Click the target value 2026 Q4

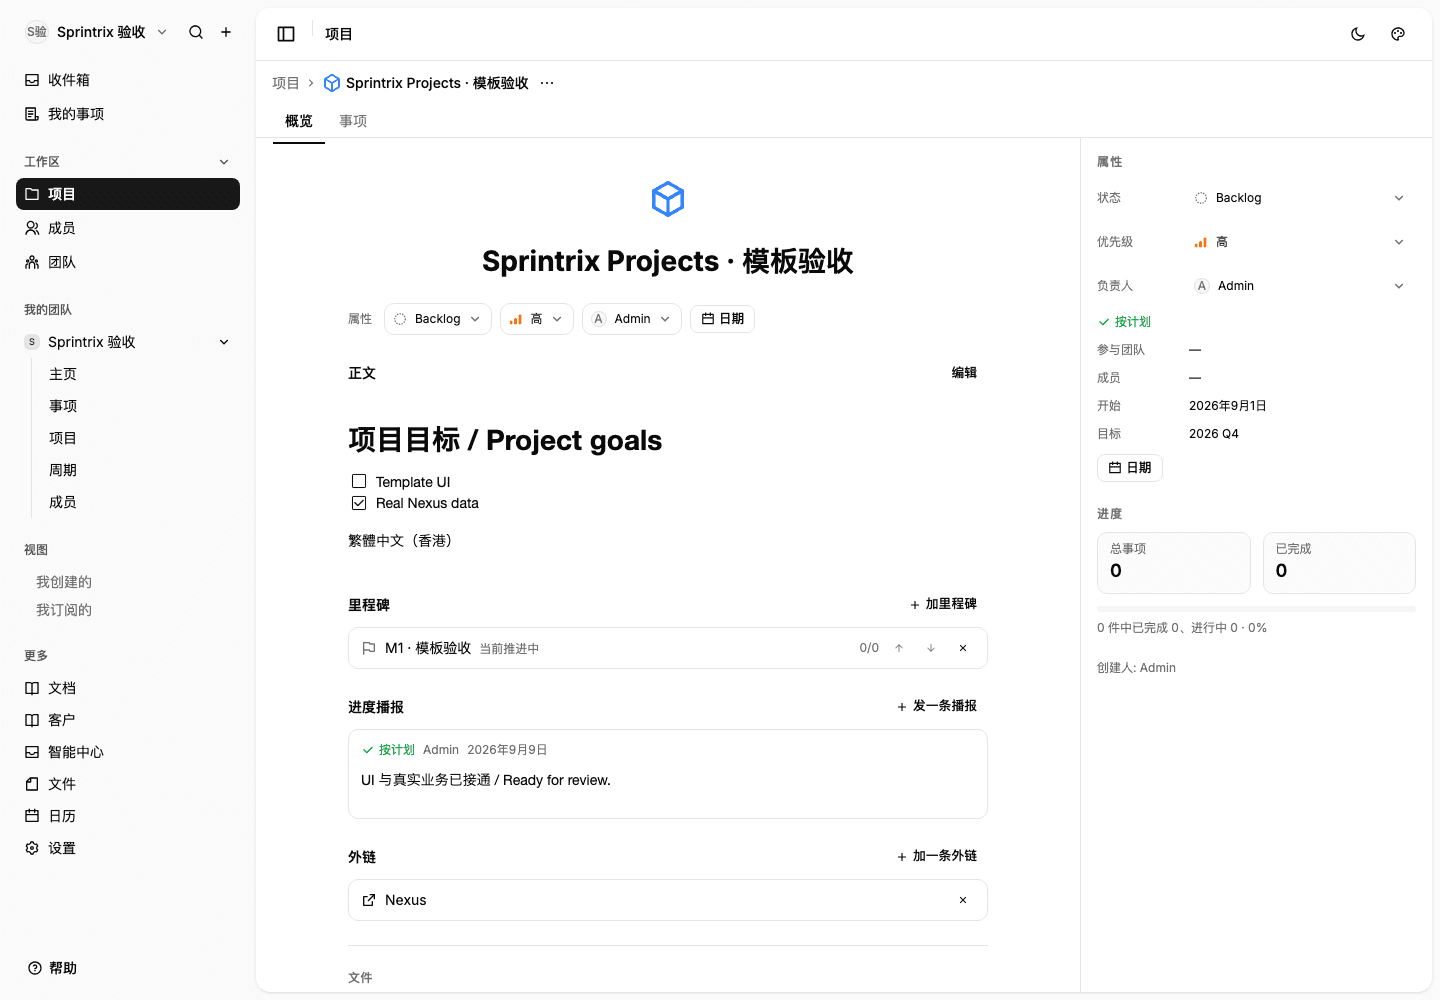[1214, 434]
